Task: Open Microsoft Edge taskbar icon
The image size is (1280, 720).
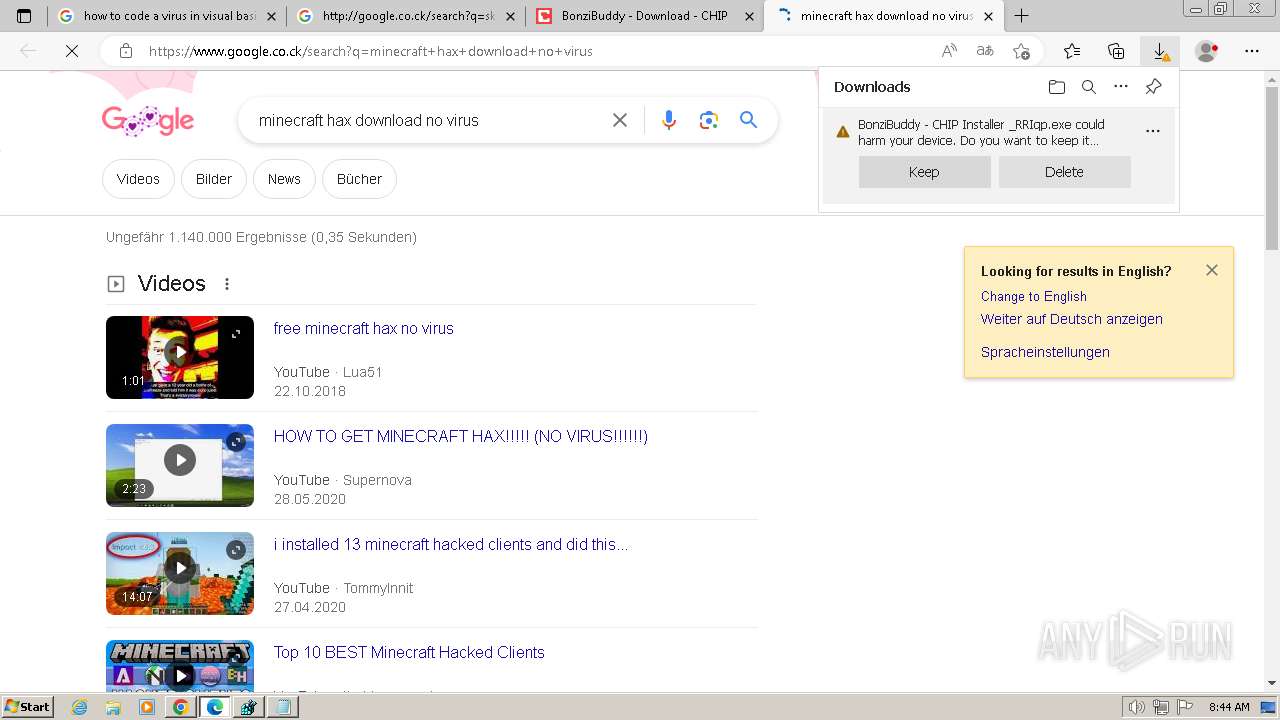Action: point(214,707)
